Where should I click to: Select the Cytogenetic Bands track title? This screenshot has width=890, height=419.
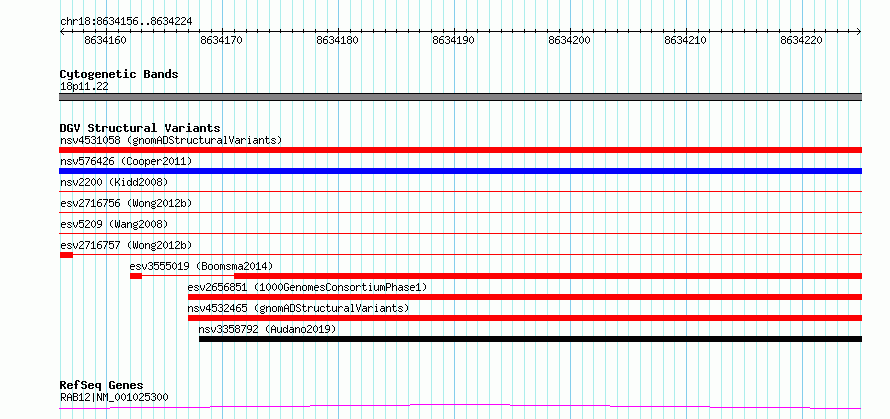pos(119,74)
